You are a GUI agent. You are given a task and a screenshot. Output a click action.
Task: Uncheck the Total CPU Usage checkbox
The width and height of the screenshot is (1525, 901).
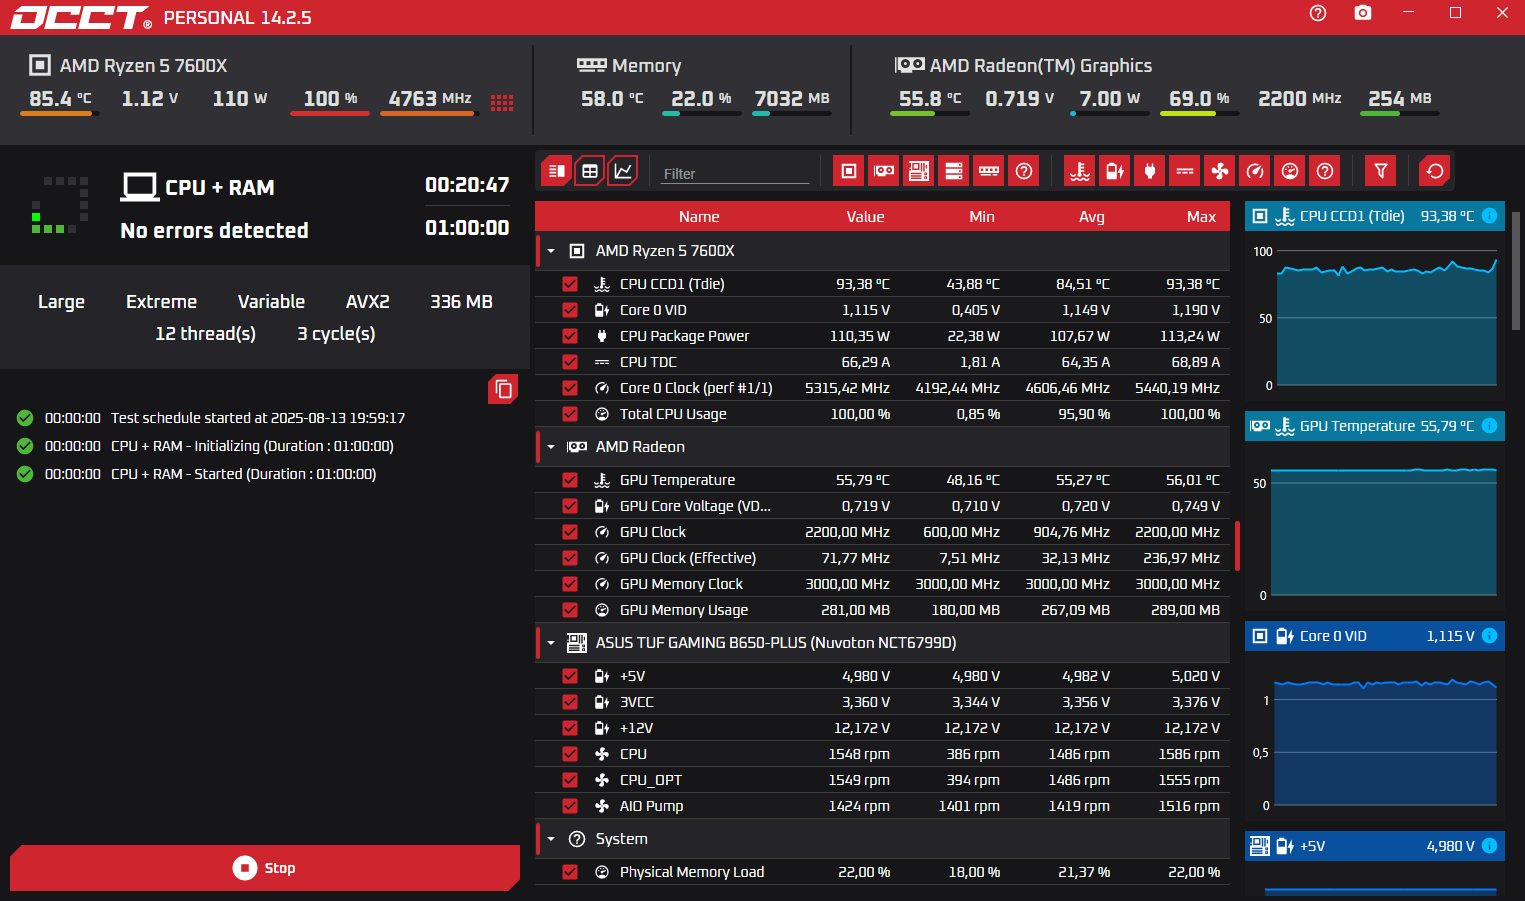pos(570,414)
